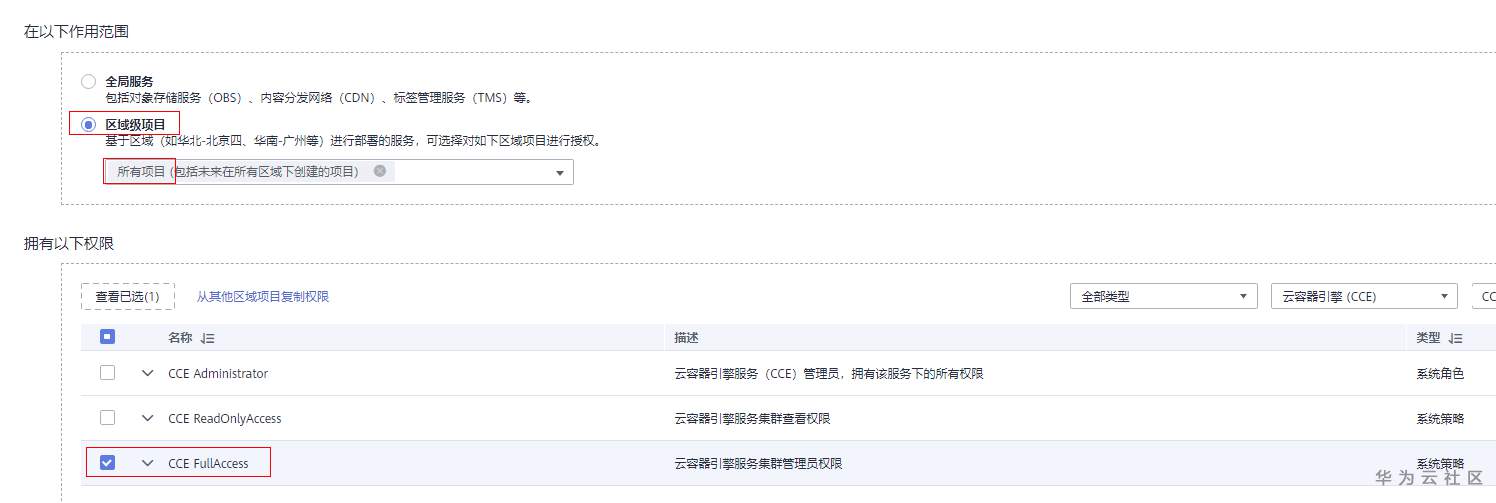Screen dimensions: 1496x503
Task: Toggle the select-all checkbox in table header
Action: [x=108, y=337]
